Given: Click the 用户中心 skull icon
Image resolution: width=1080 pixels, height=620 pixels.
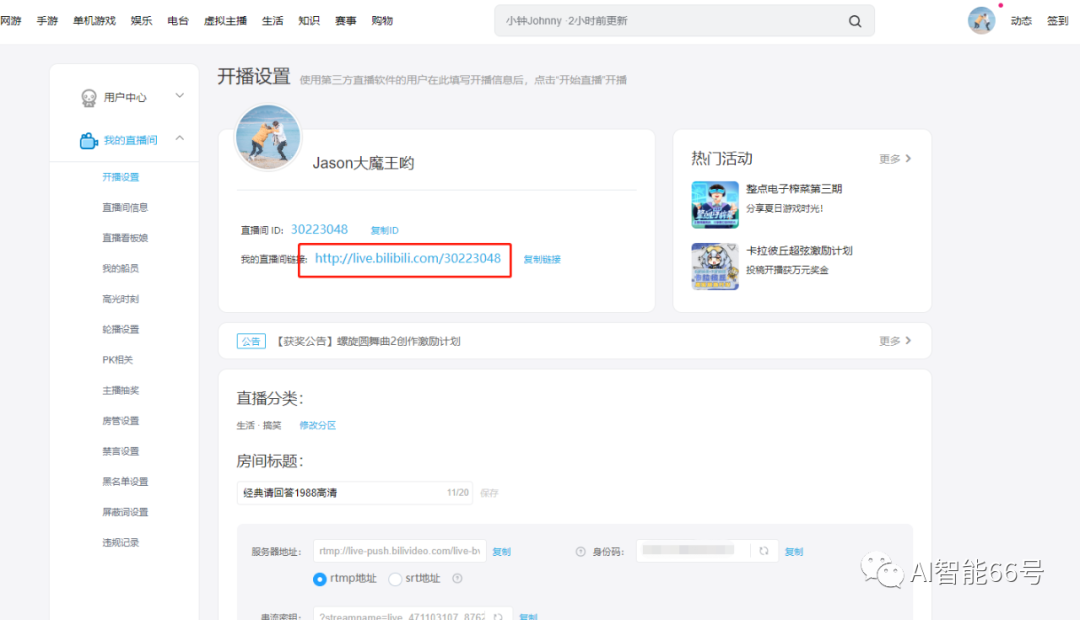Looking at the screenshot, I should [x=89, y=98].
